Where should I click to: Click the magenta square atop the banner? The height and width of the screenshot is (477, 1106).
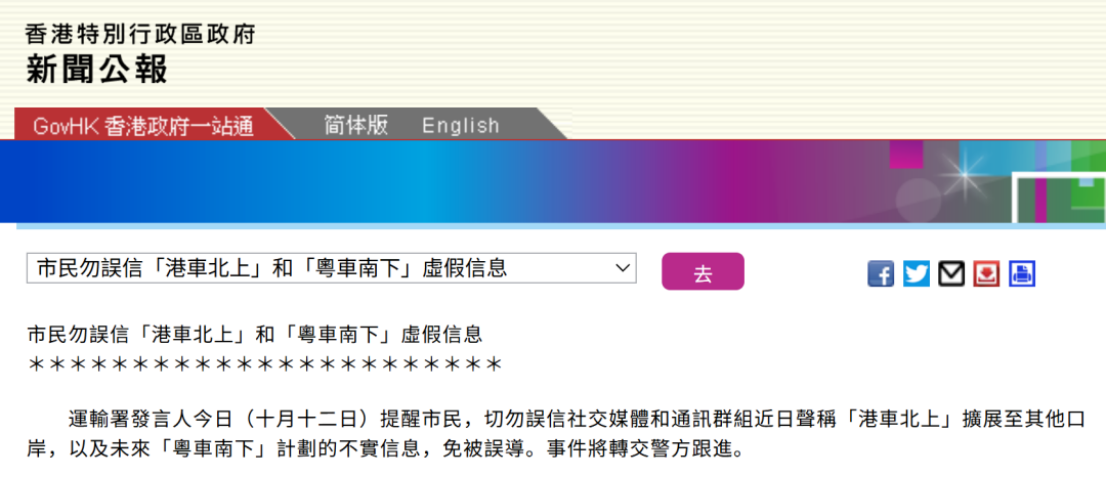pos(906,154)
